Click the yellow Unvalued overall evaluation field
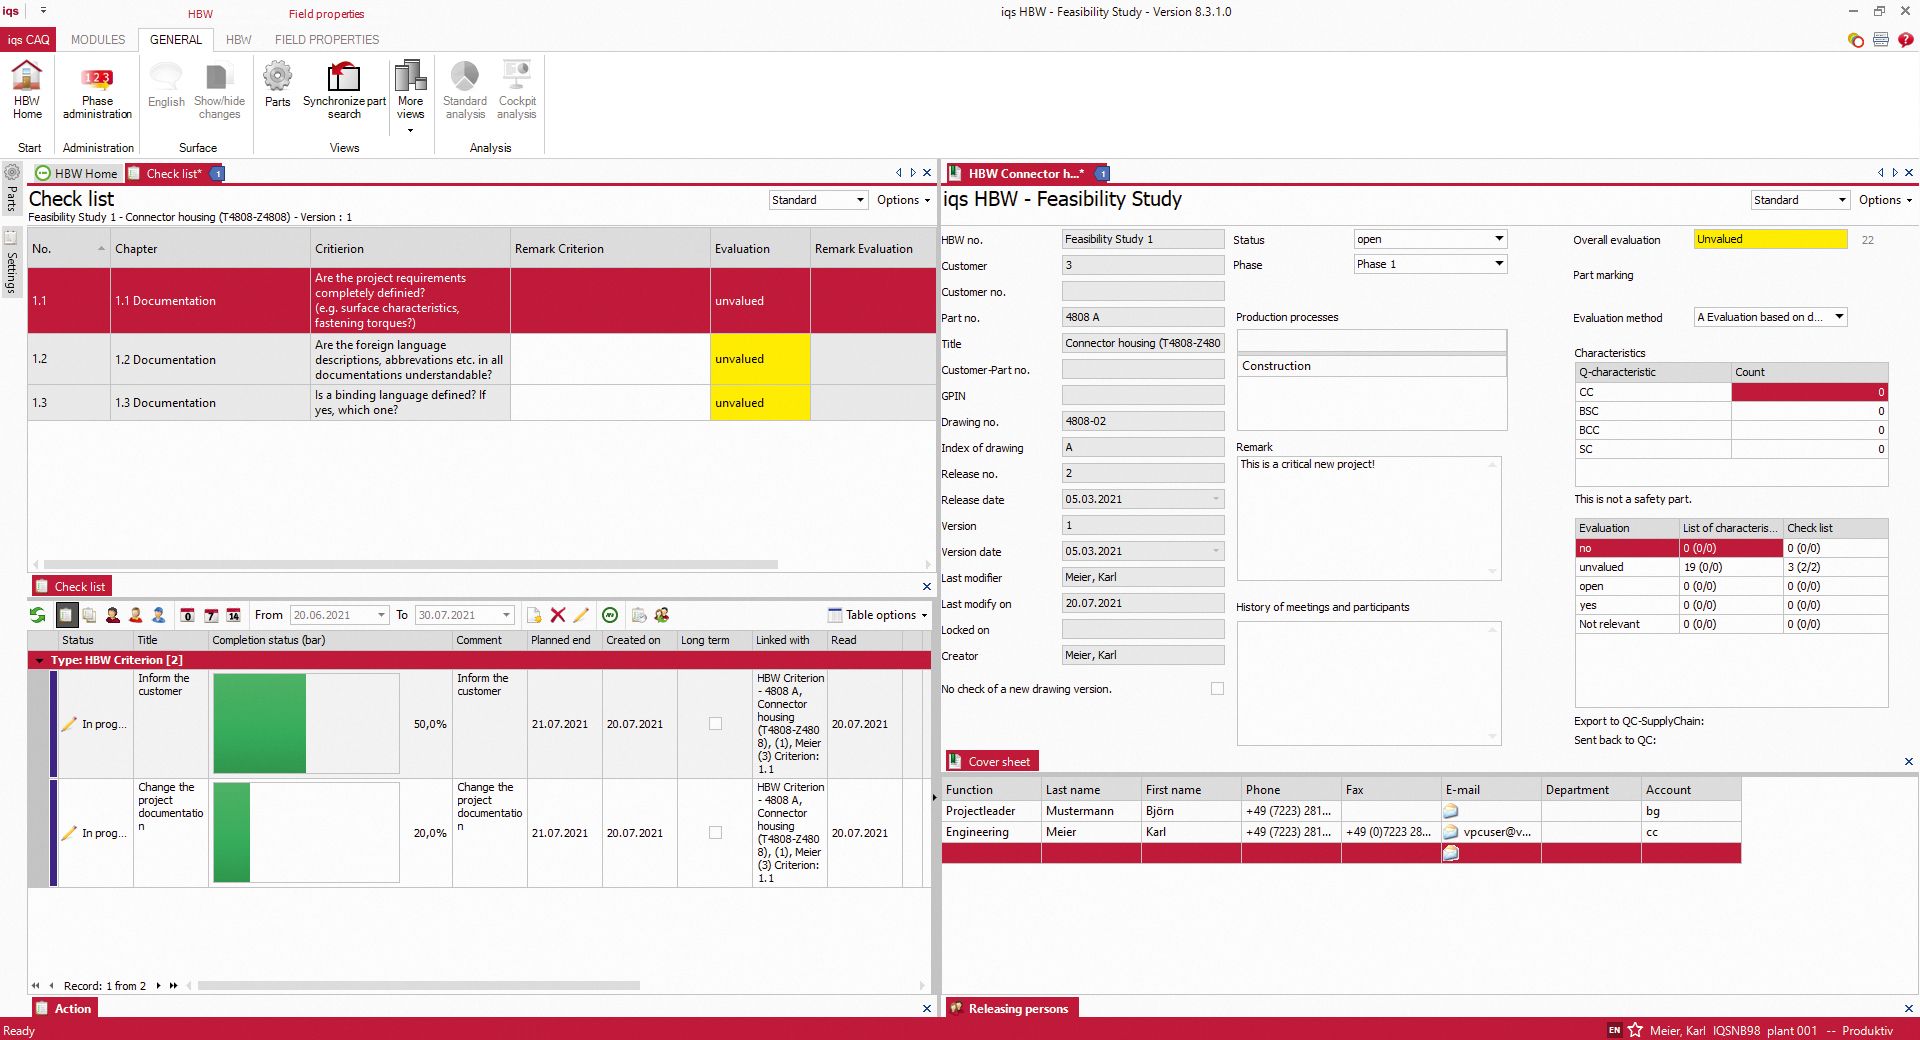 click(1771, 239)
